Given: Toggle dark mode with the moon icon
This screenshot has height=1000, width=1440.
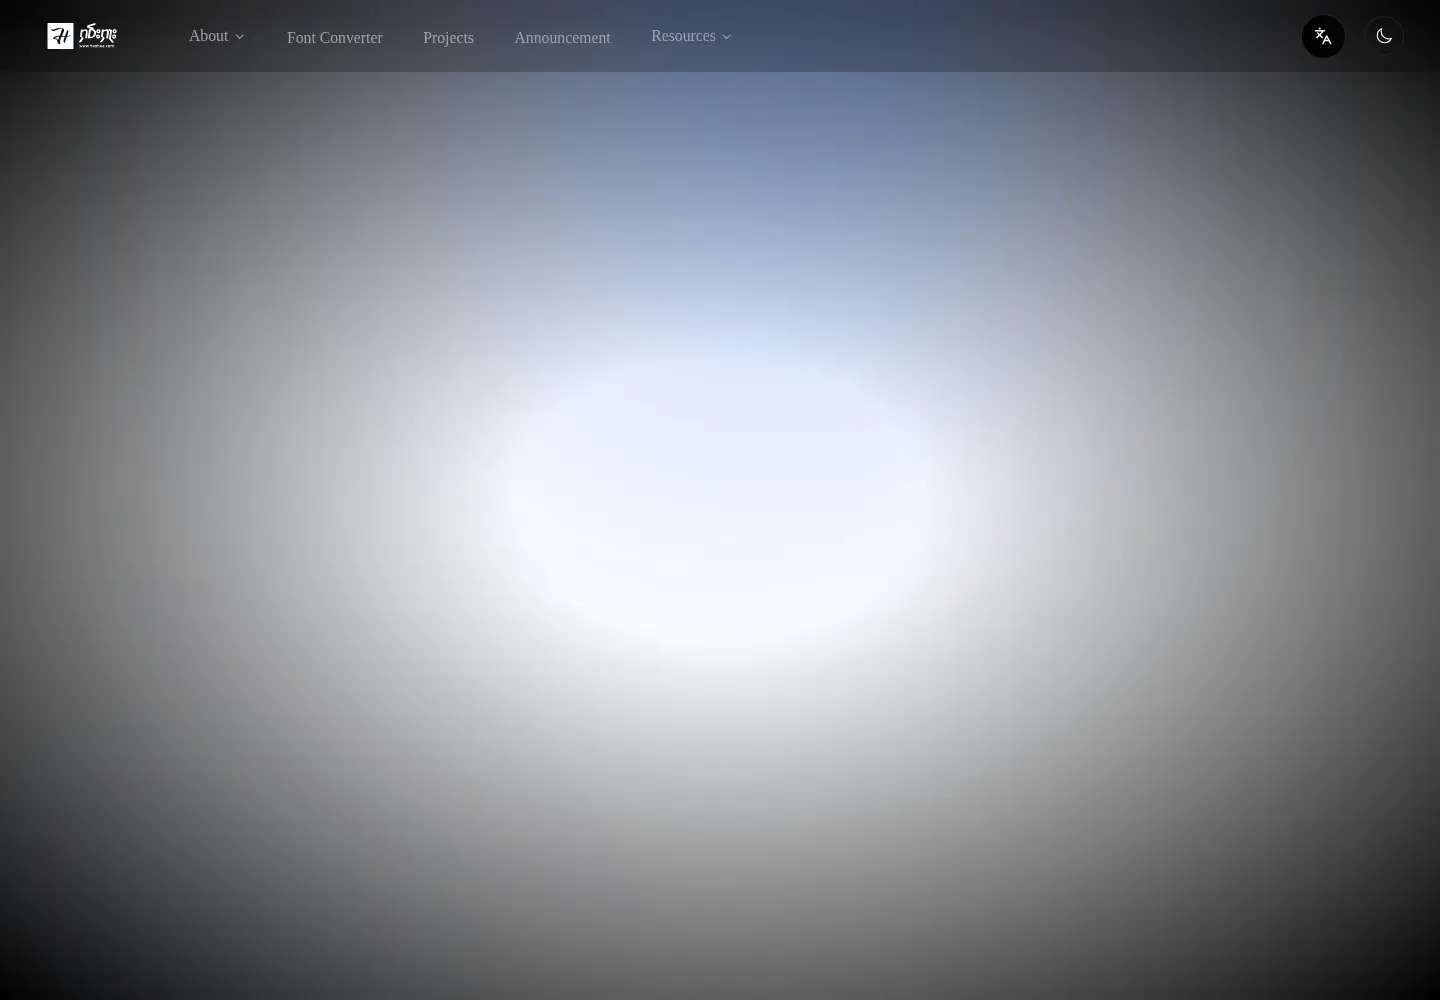Looking at the screenshot, I should 1384,37.
